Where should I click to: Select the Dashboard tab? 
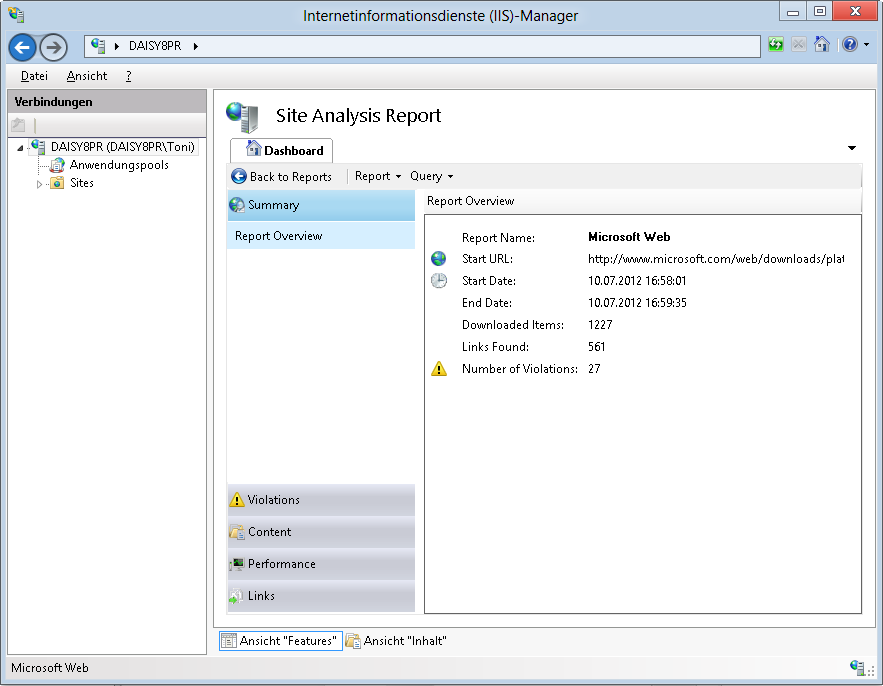pos(284,150)
